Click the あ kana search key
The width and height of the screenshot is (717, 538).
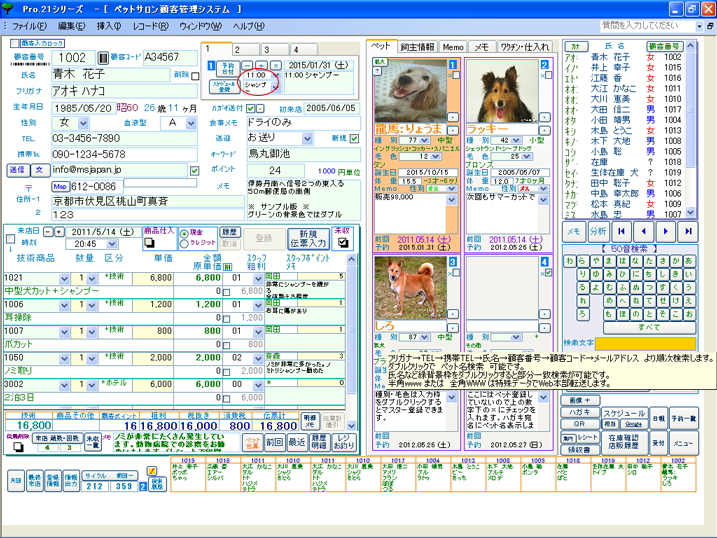coord(689,261)
